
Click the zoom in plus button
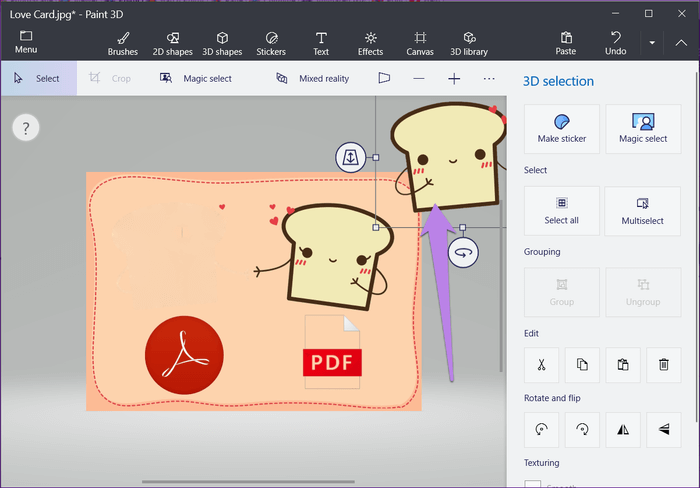(x=454, y=78)
